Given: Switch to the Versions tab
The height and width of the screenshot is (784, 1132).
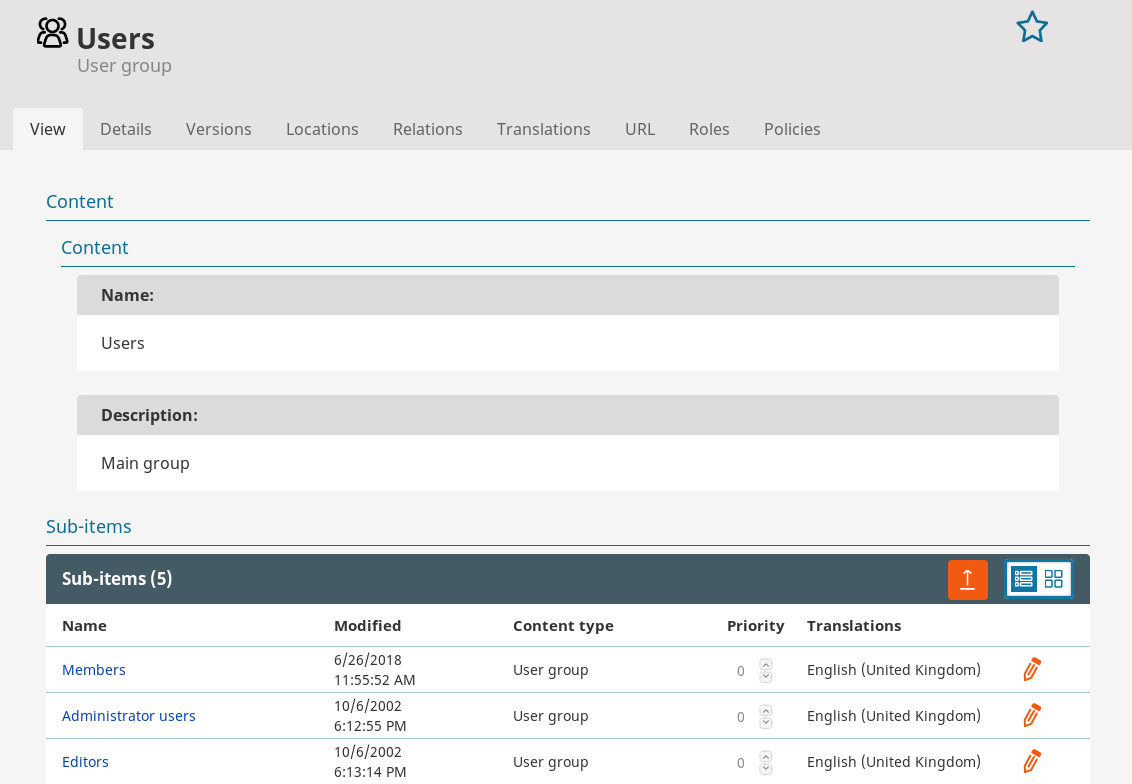Looking at the screenshot, I should point(219,129).
